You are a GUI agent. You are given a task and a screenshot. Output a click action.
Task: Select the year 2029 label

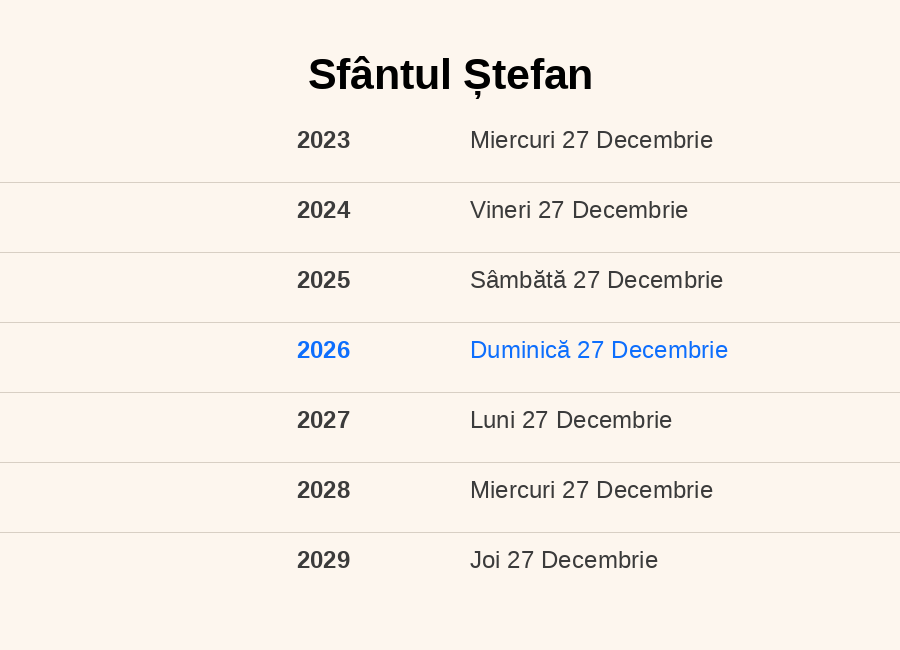coord(323,560)
